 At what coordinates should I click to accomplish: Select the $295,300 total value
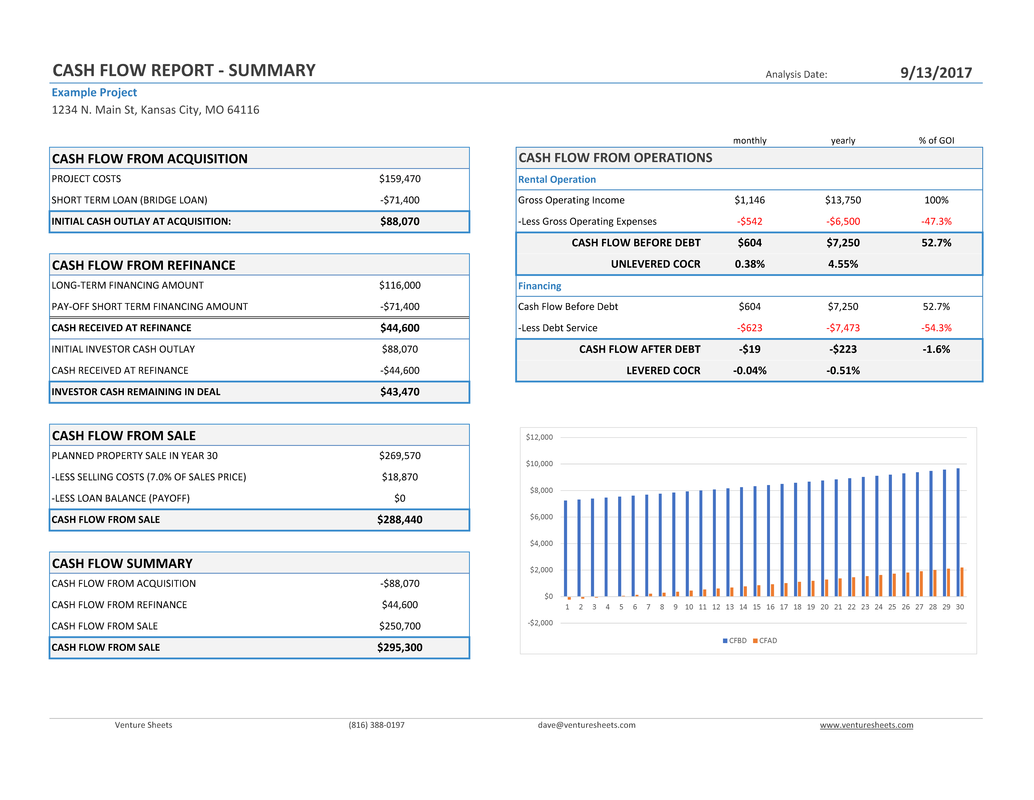click(x=400, y=648)
